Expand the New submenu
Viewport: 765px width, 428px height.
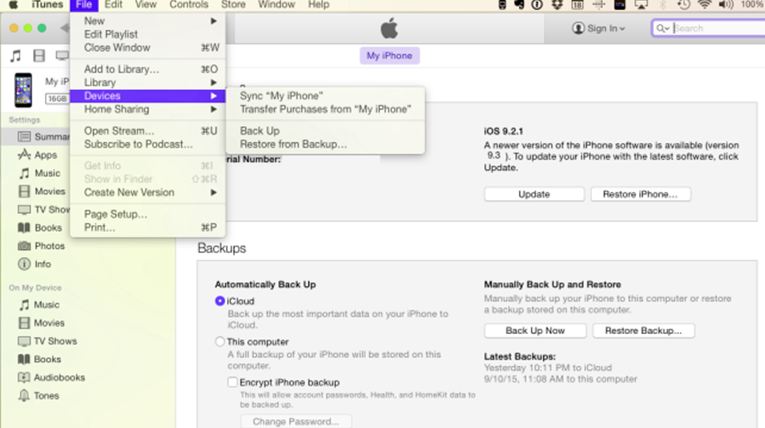click(x=148, y=21)
